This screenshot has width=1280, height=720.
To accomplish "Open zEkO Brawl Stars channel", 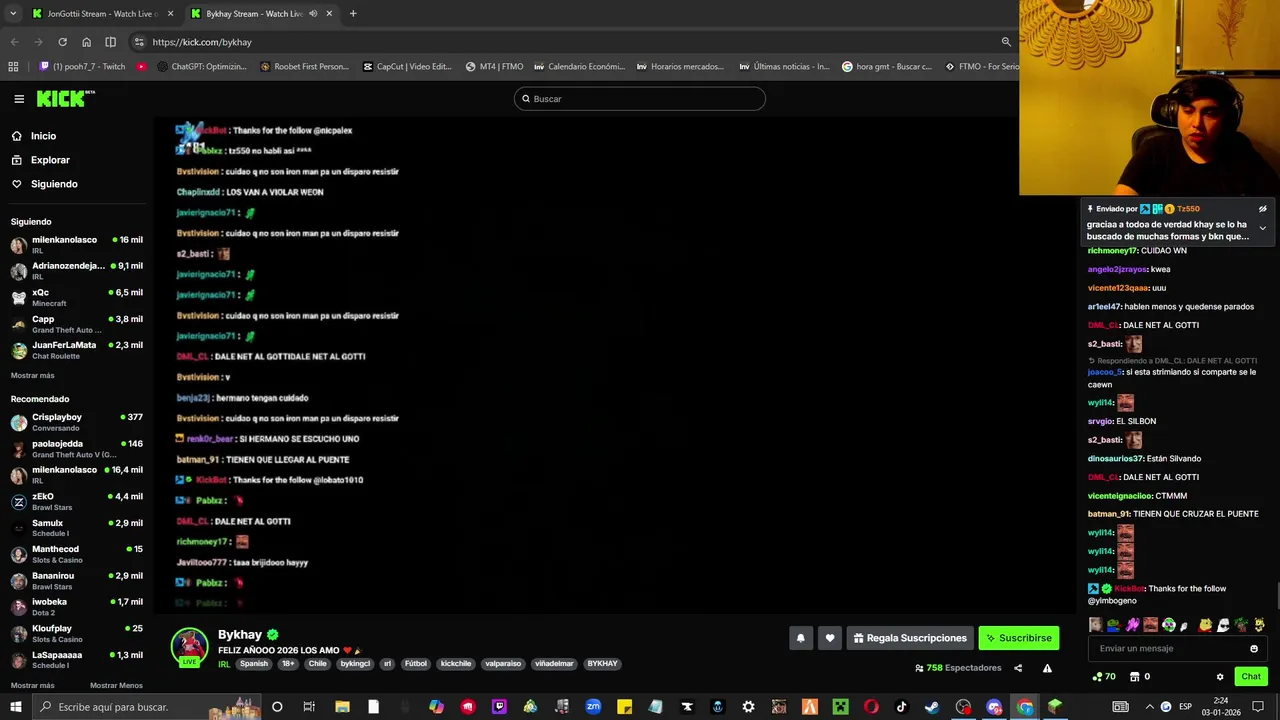I will 76,501.
